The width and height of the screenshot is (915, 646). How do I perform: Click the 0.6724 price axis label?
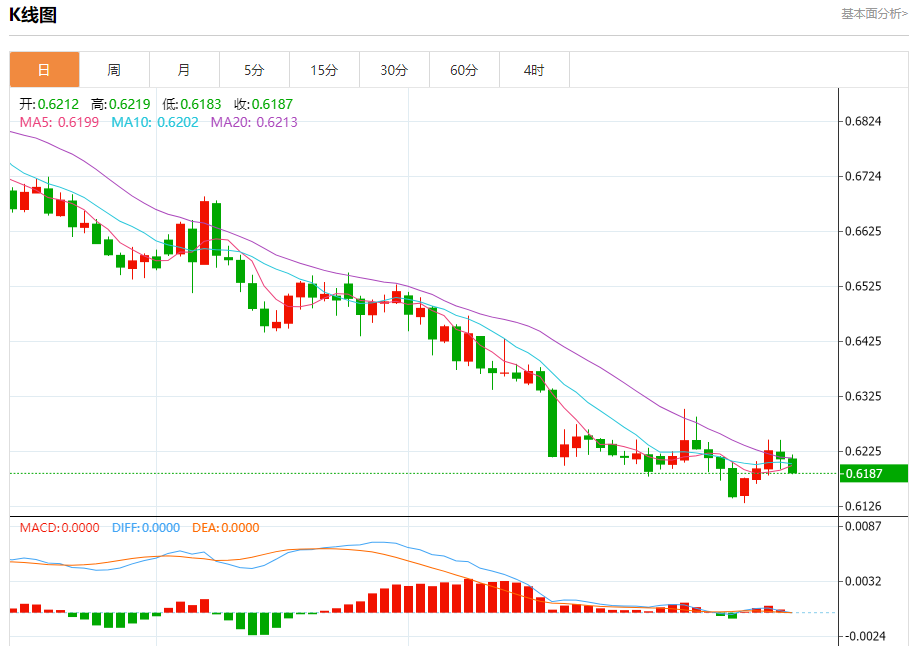pyautogui.click(x=863, y=176)
